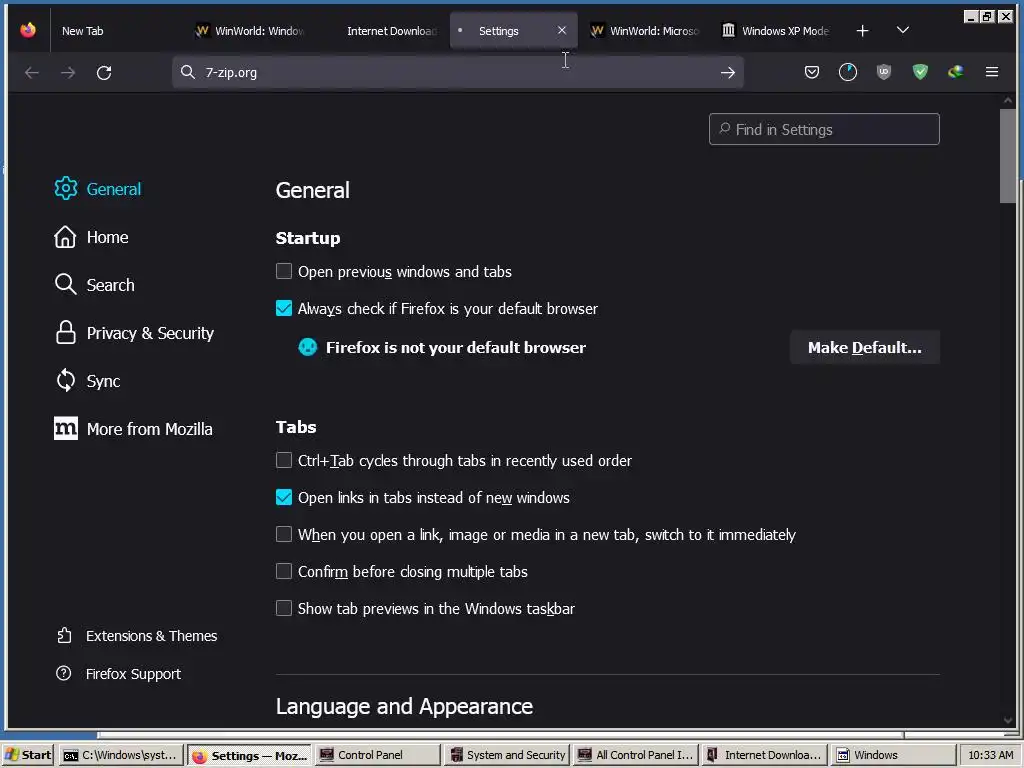Viewport: 1024px width, 768px height.
Task: Switch to the New Tab tab
Action: click(x=116, y=31)
